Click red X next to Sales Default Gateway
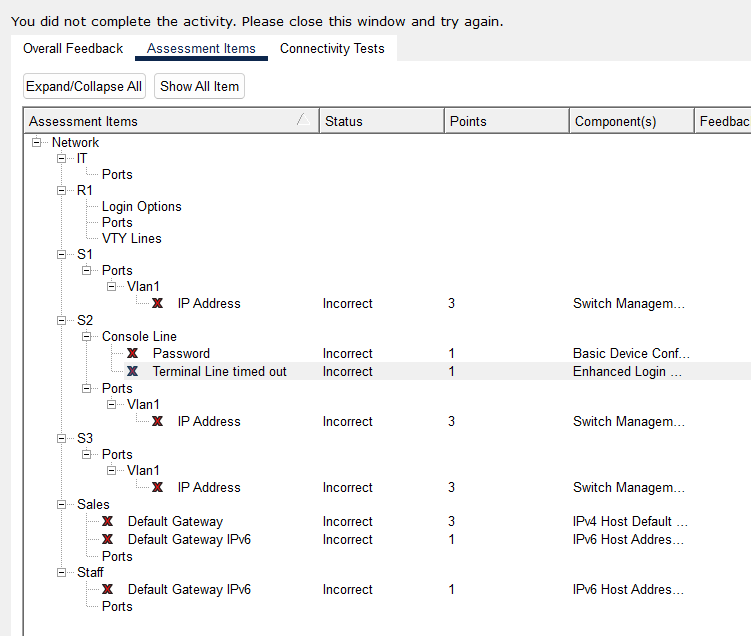751x636 pixels. (x=107, y=522)
